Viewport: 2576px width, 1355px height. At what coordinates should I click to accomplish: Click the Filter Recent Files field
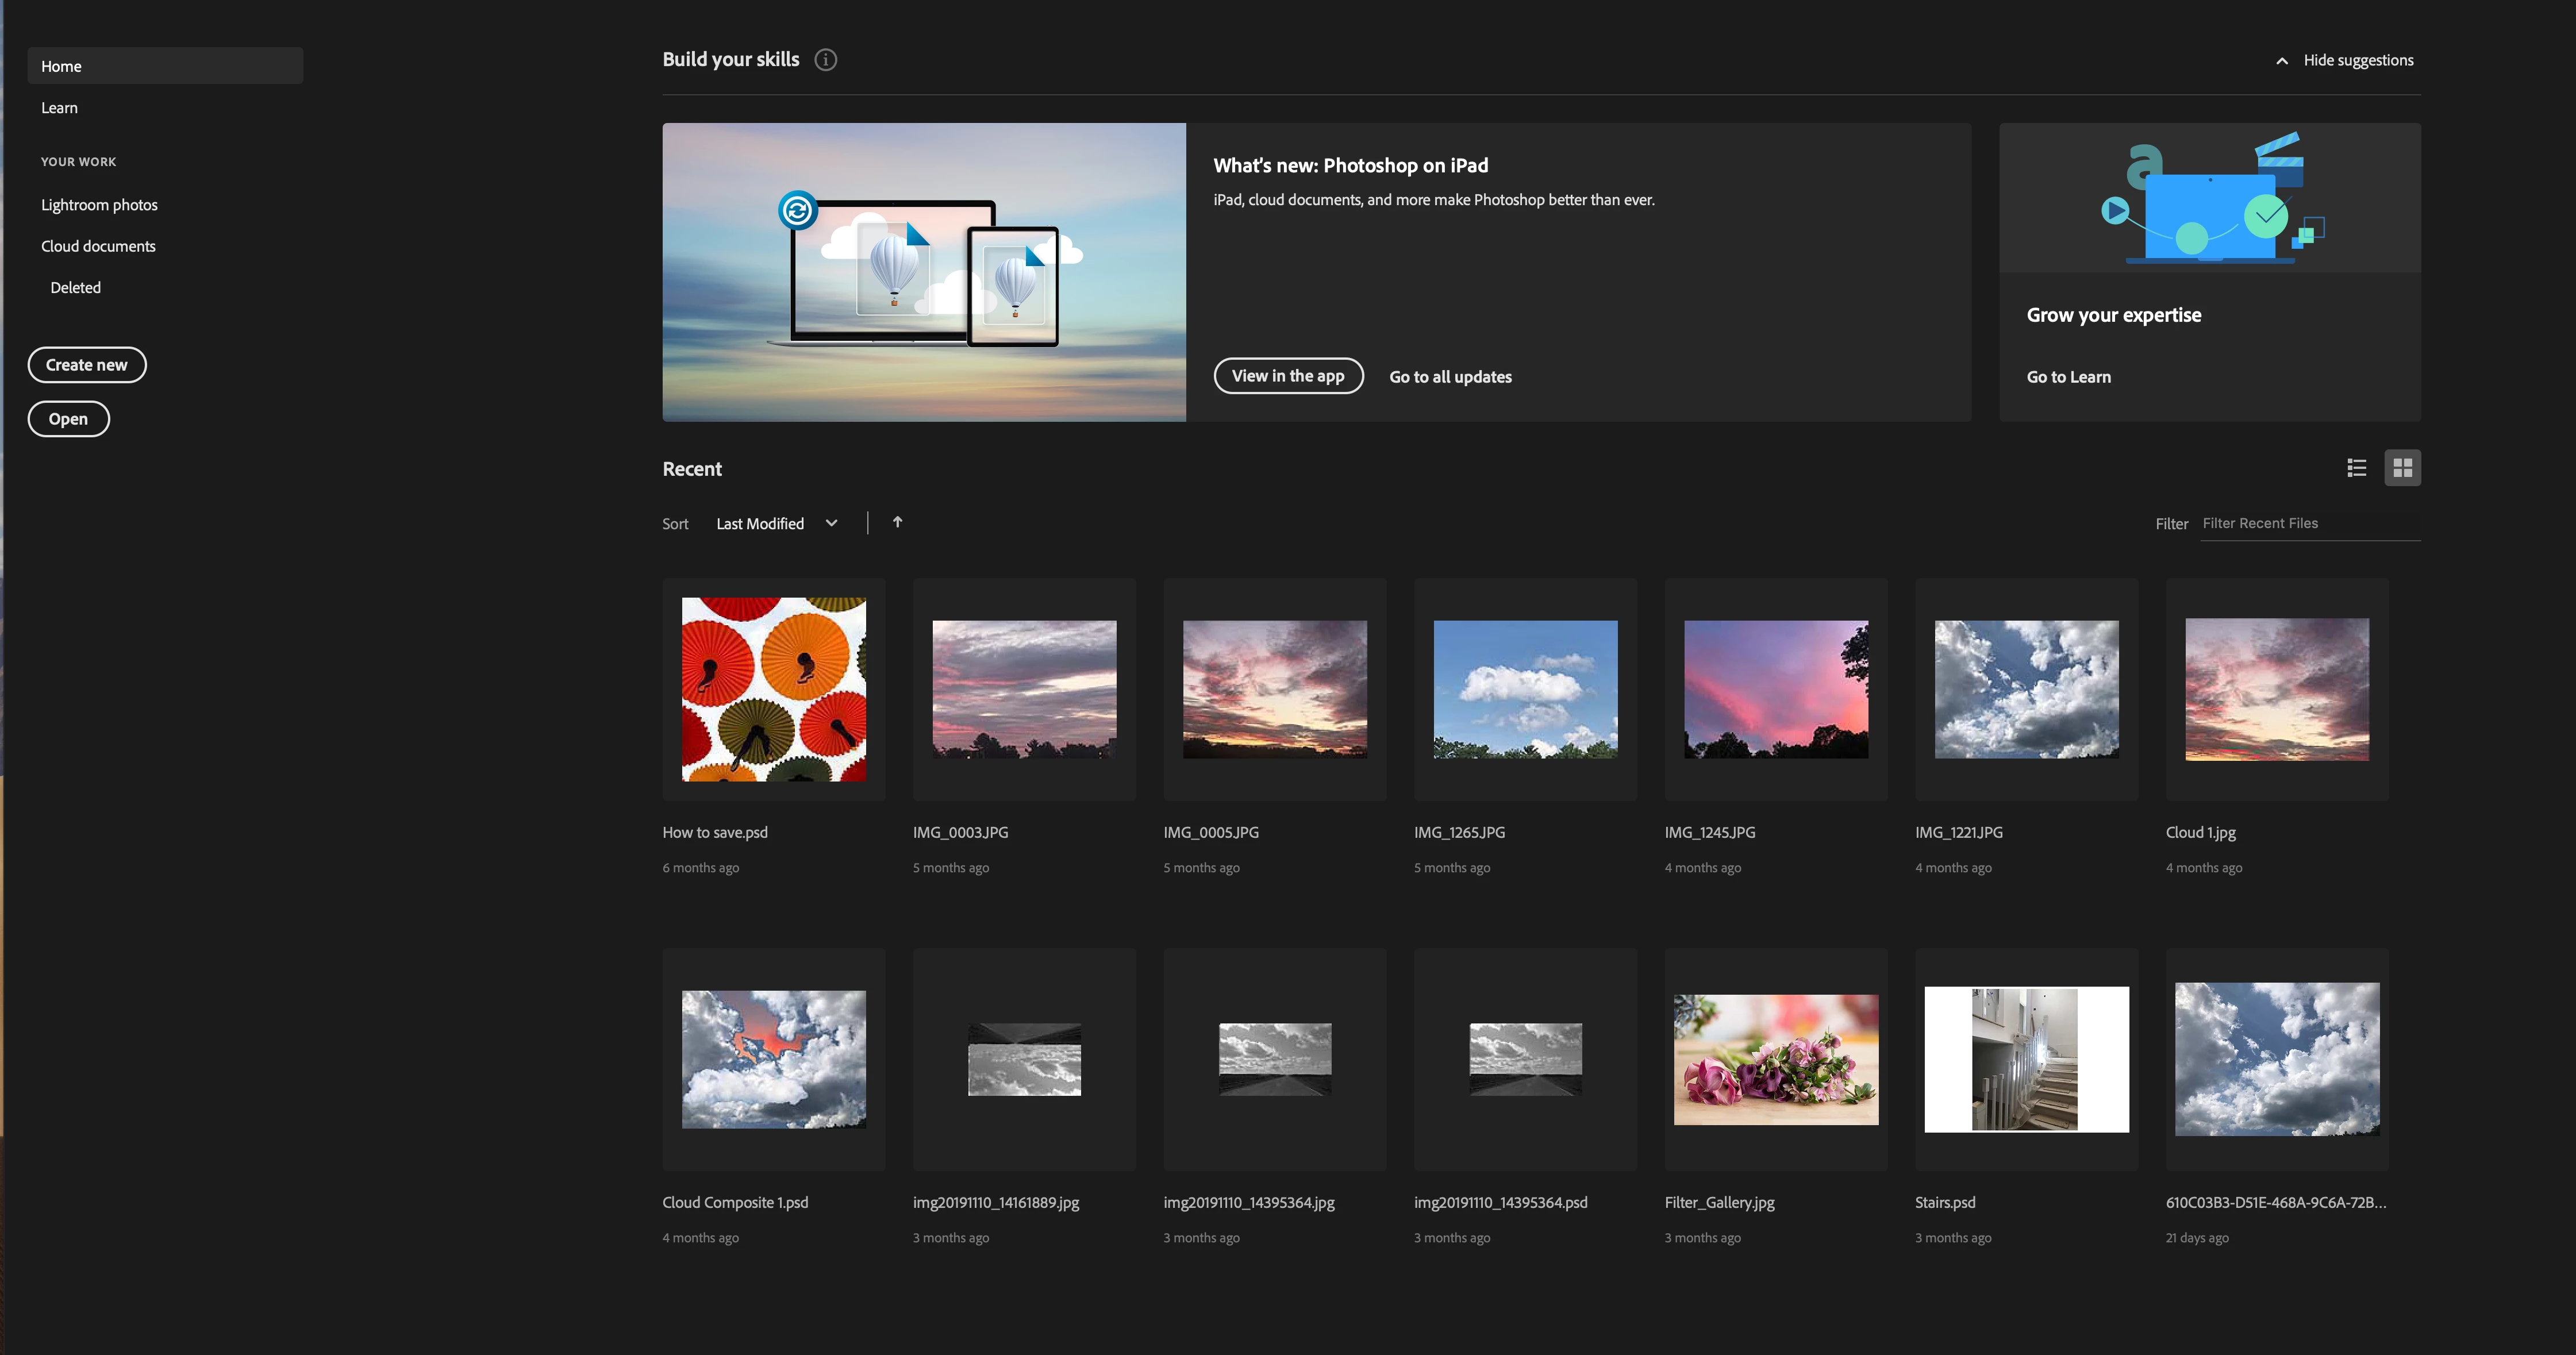[x=2309, y=523]
